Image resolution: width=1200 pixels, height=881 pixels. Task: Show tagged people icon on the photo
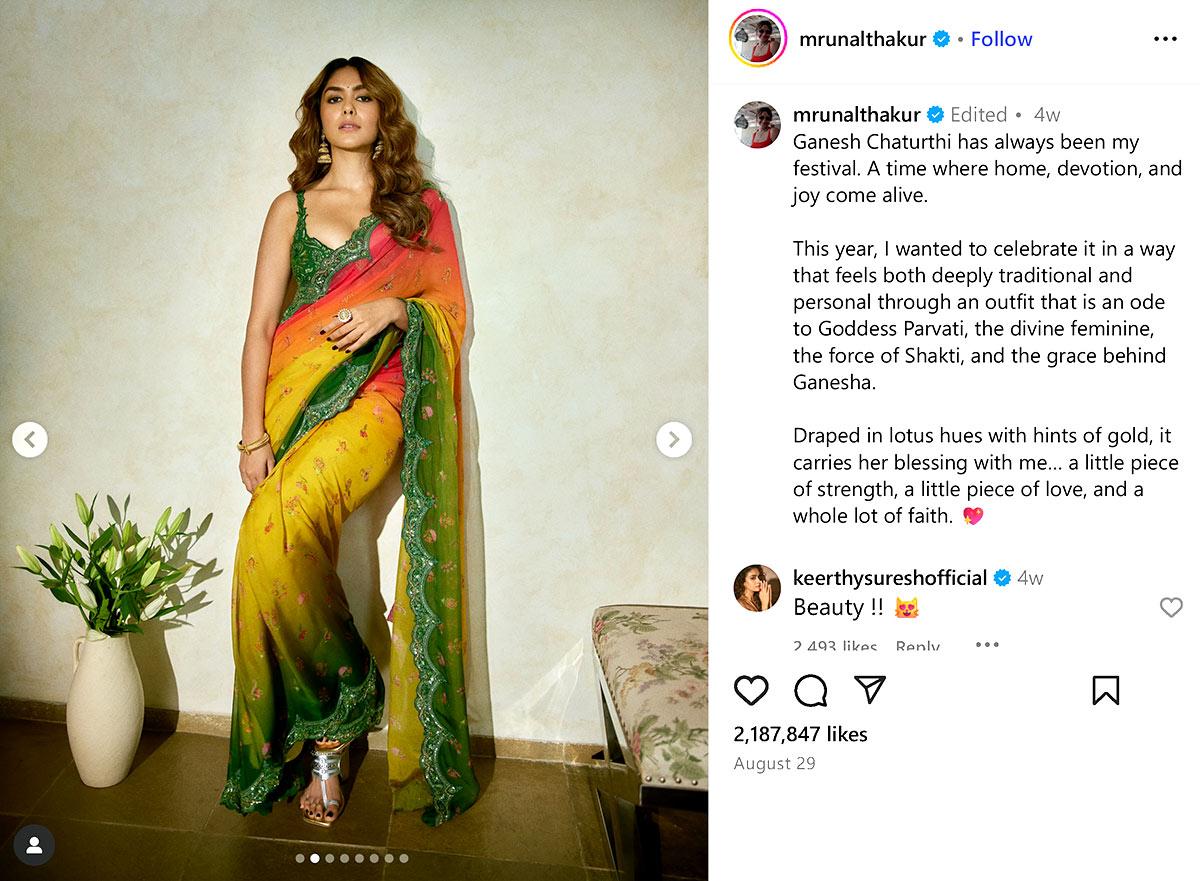point(34,846)
